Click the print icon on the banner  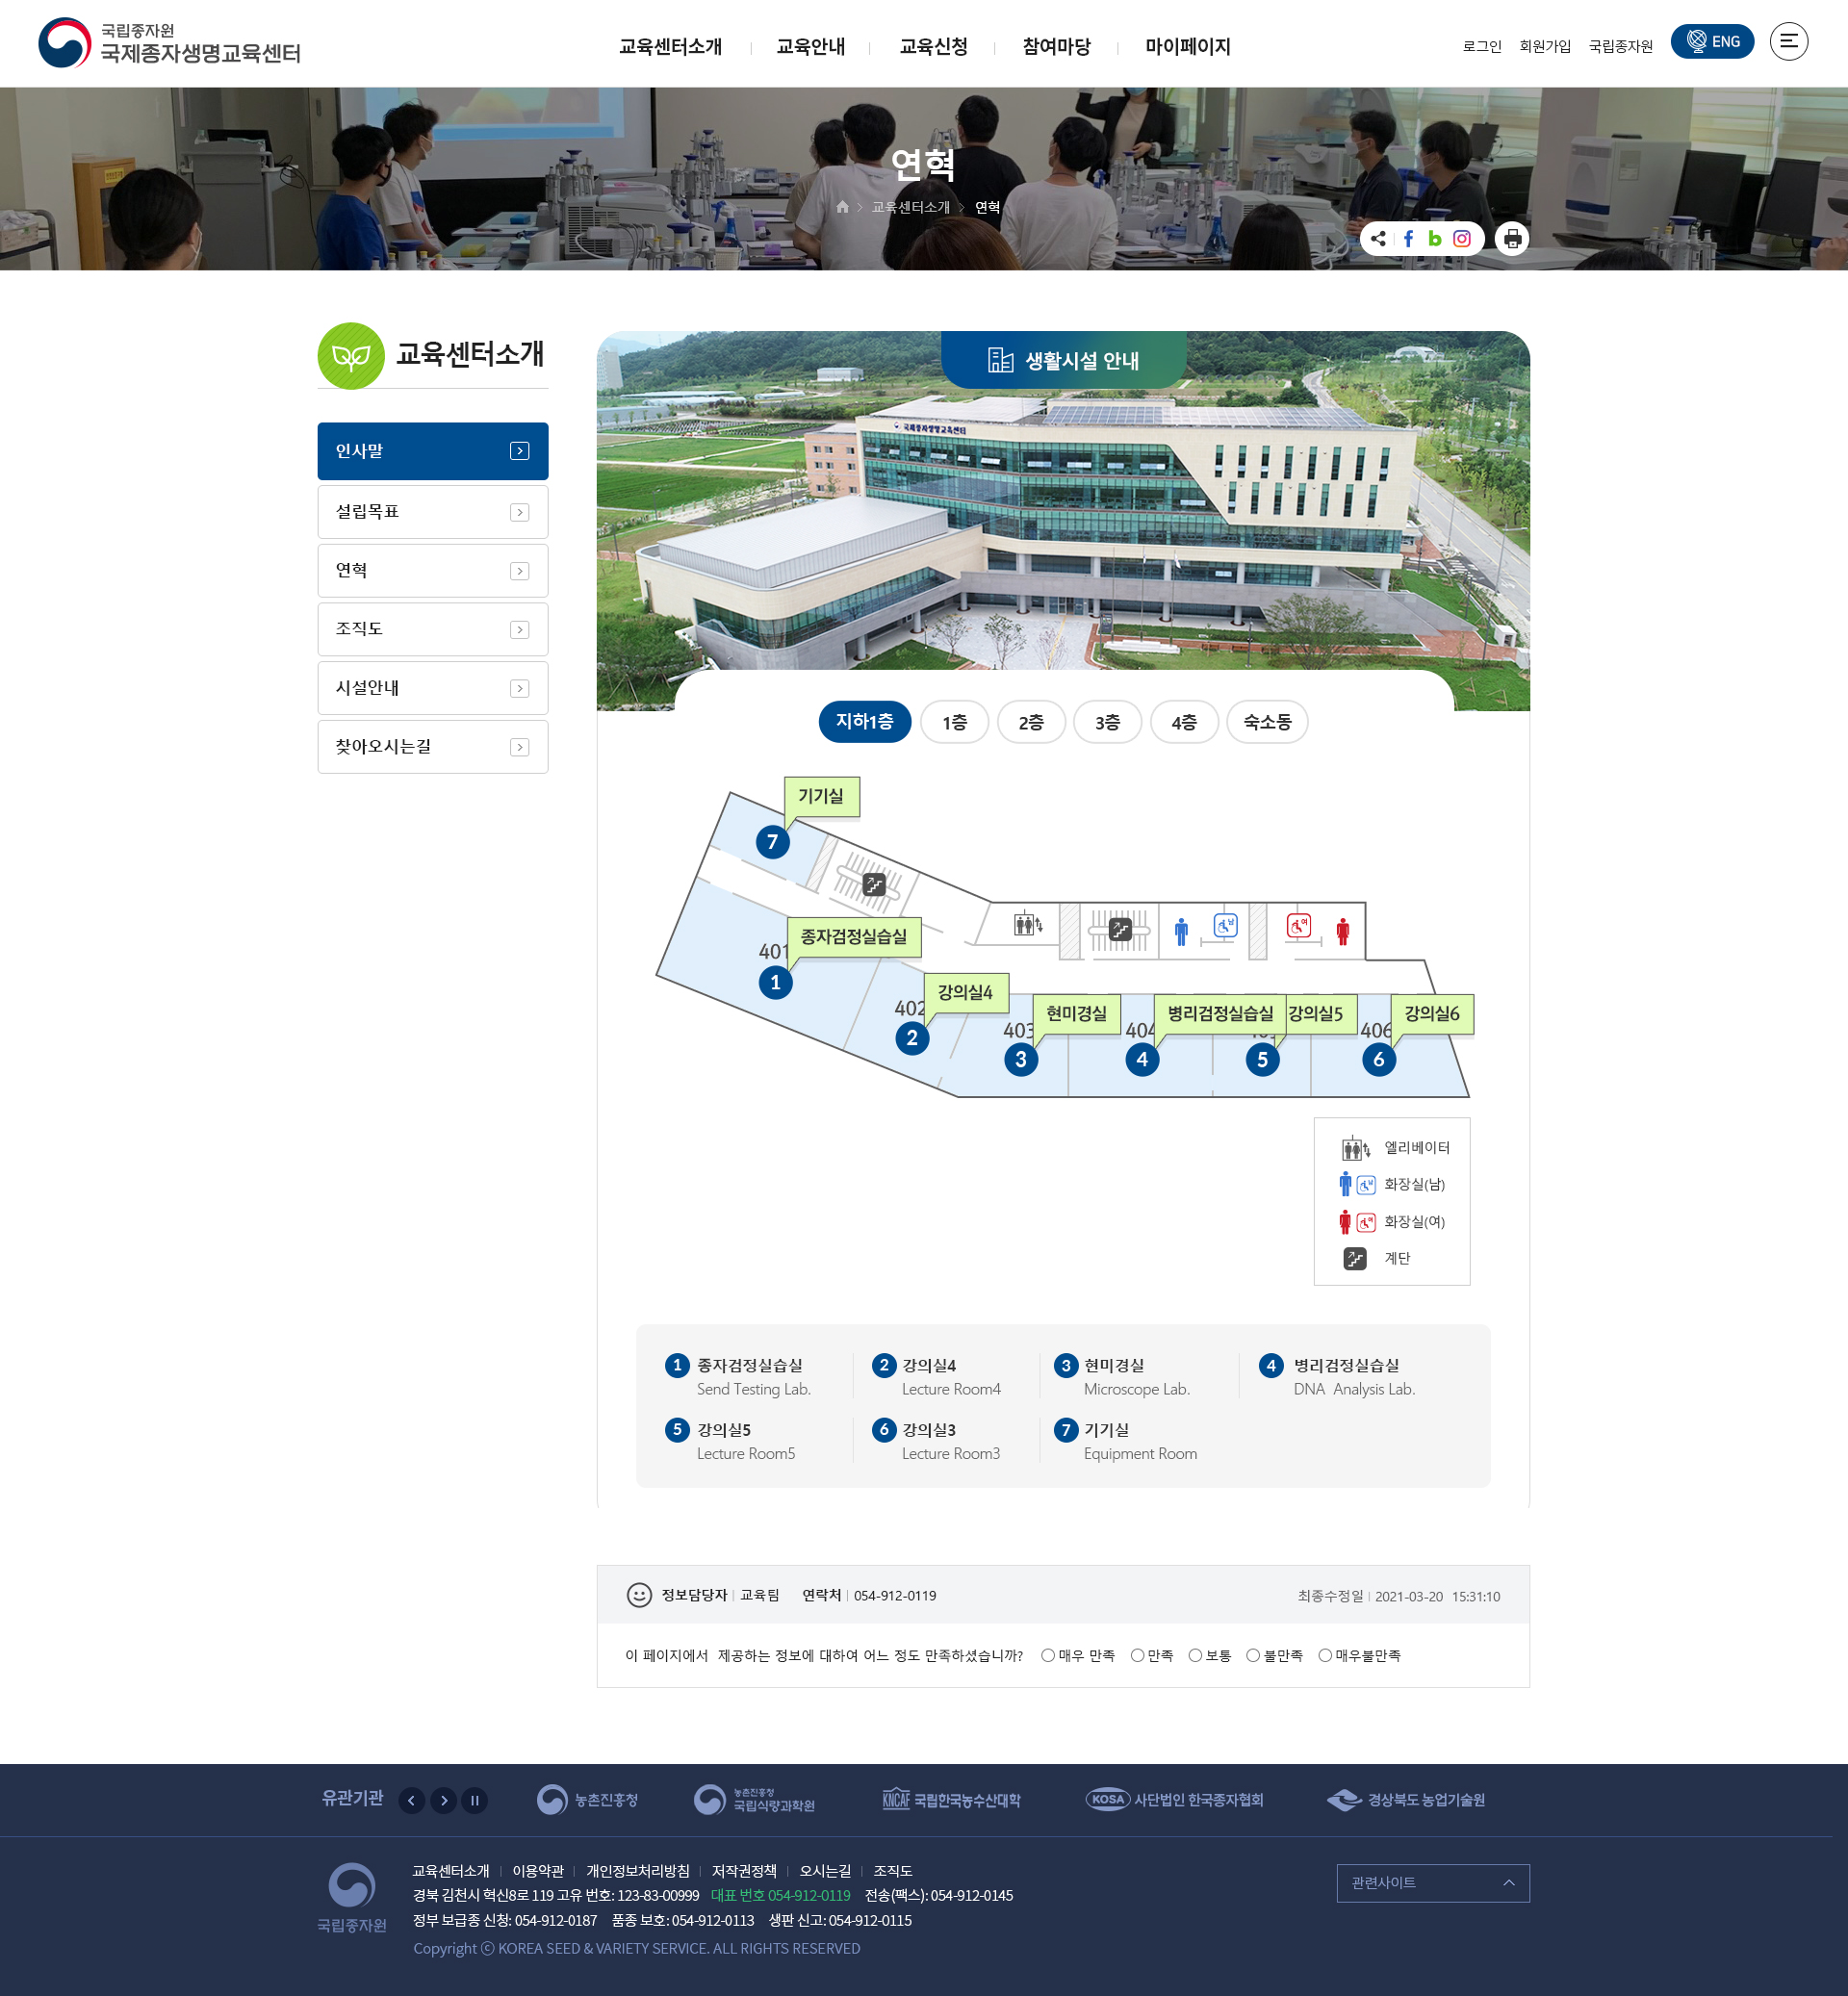1511,239
